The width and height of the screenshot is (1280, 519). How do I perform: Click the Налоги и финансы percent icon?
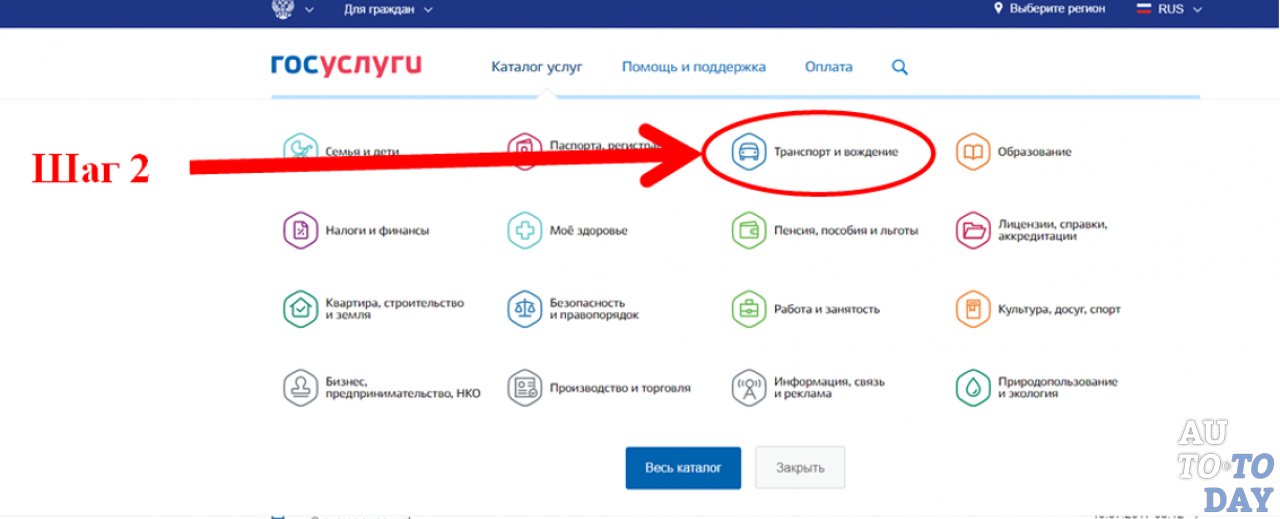300,230
